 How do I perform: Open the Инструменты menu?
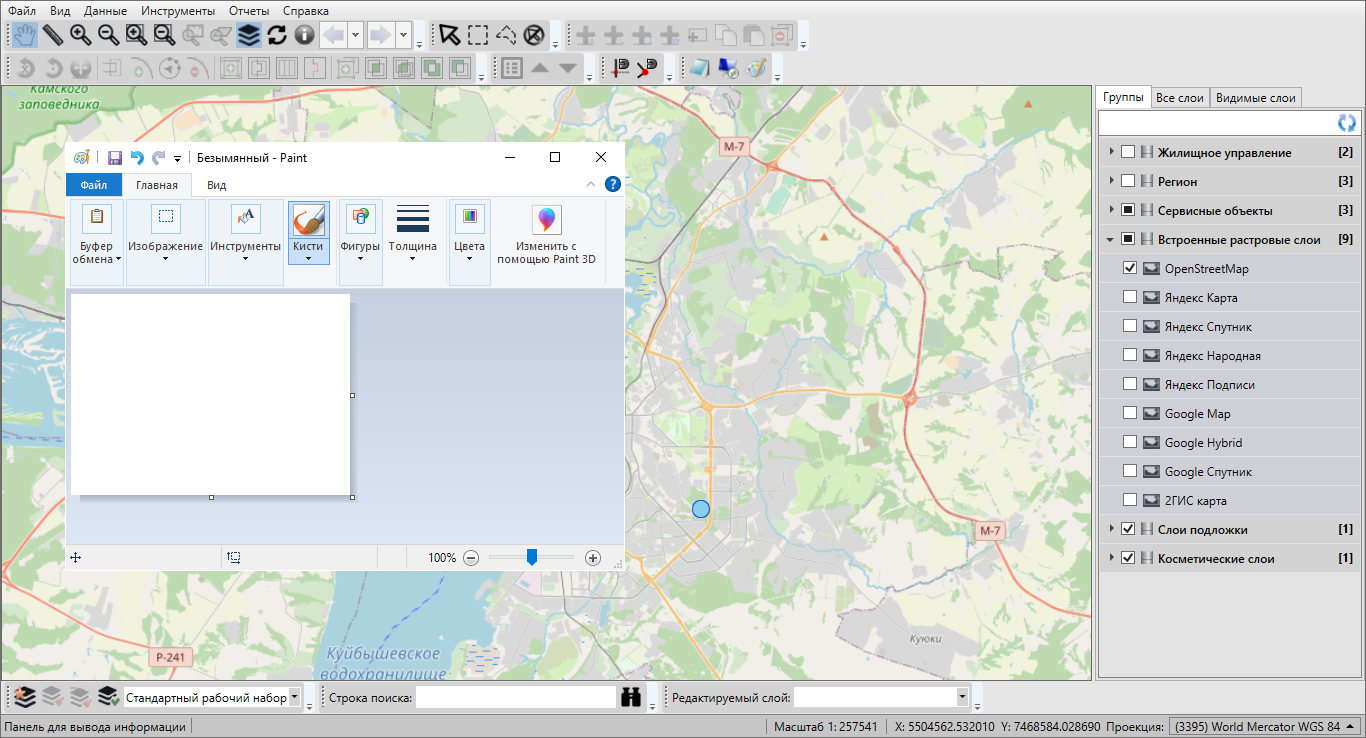pyautogui.click(x=178, y=11)
